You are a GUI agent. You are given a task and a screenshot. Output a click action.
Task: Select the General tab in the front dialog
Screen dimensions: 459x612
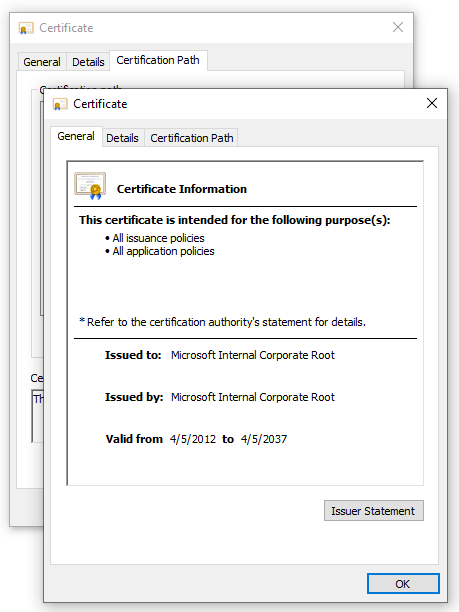76,136
